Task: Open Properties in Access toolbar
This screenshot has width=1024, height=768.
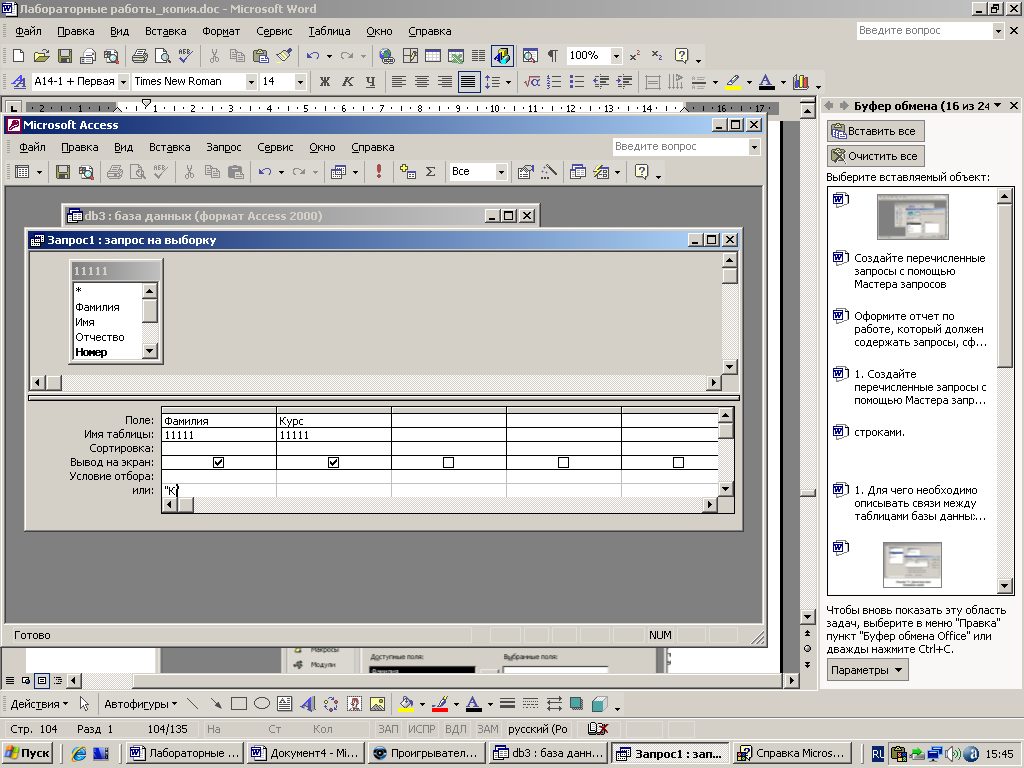Action: [x=526, y=172]
